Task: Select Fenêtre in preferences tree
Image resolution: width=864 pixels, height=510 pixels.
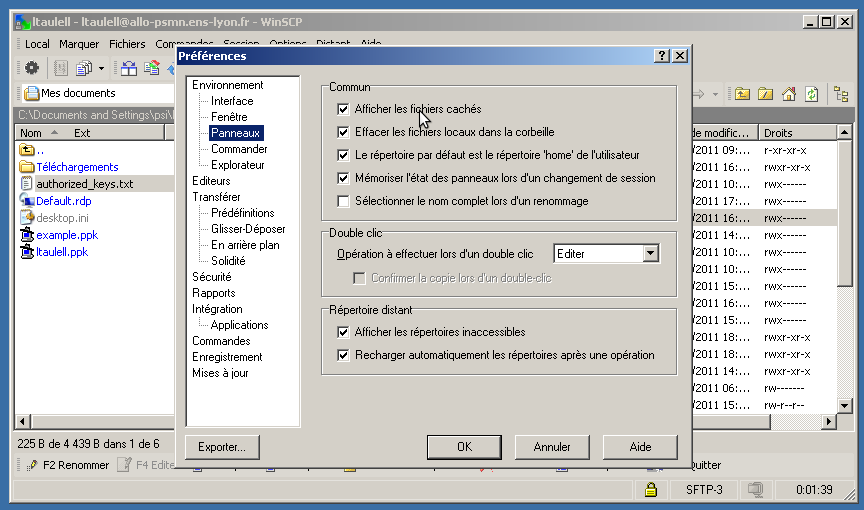Action: click(229, 117)
